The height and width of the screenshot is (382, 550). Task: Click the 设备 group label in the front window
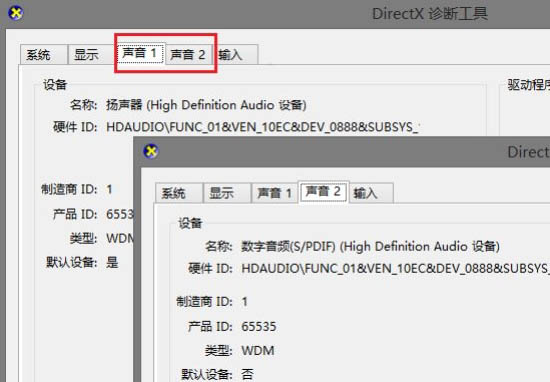click(190, 223)
